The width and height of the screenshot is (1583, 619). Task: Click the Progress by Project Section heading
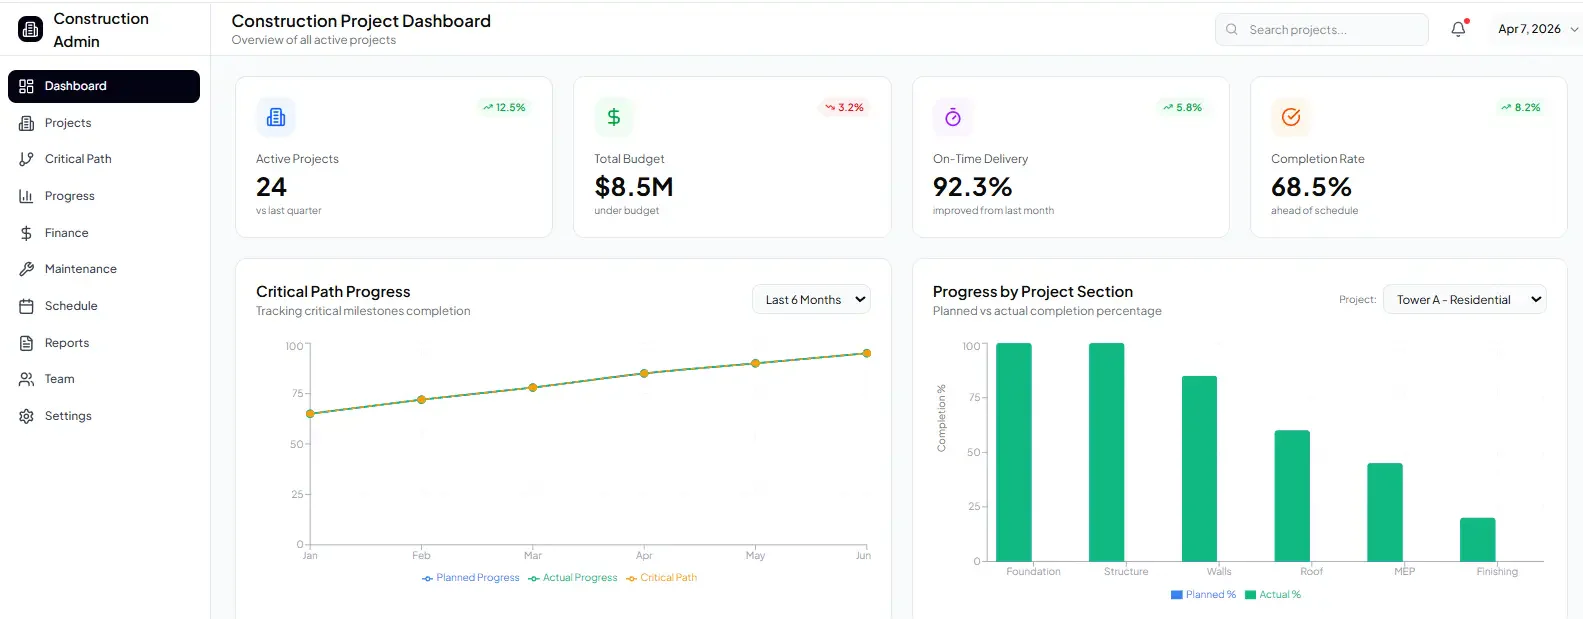point(1033,292)
